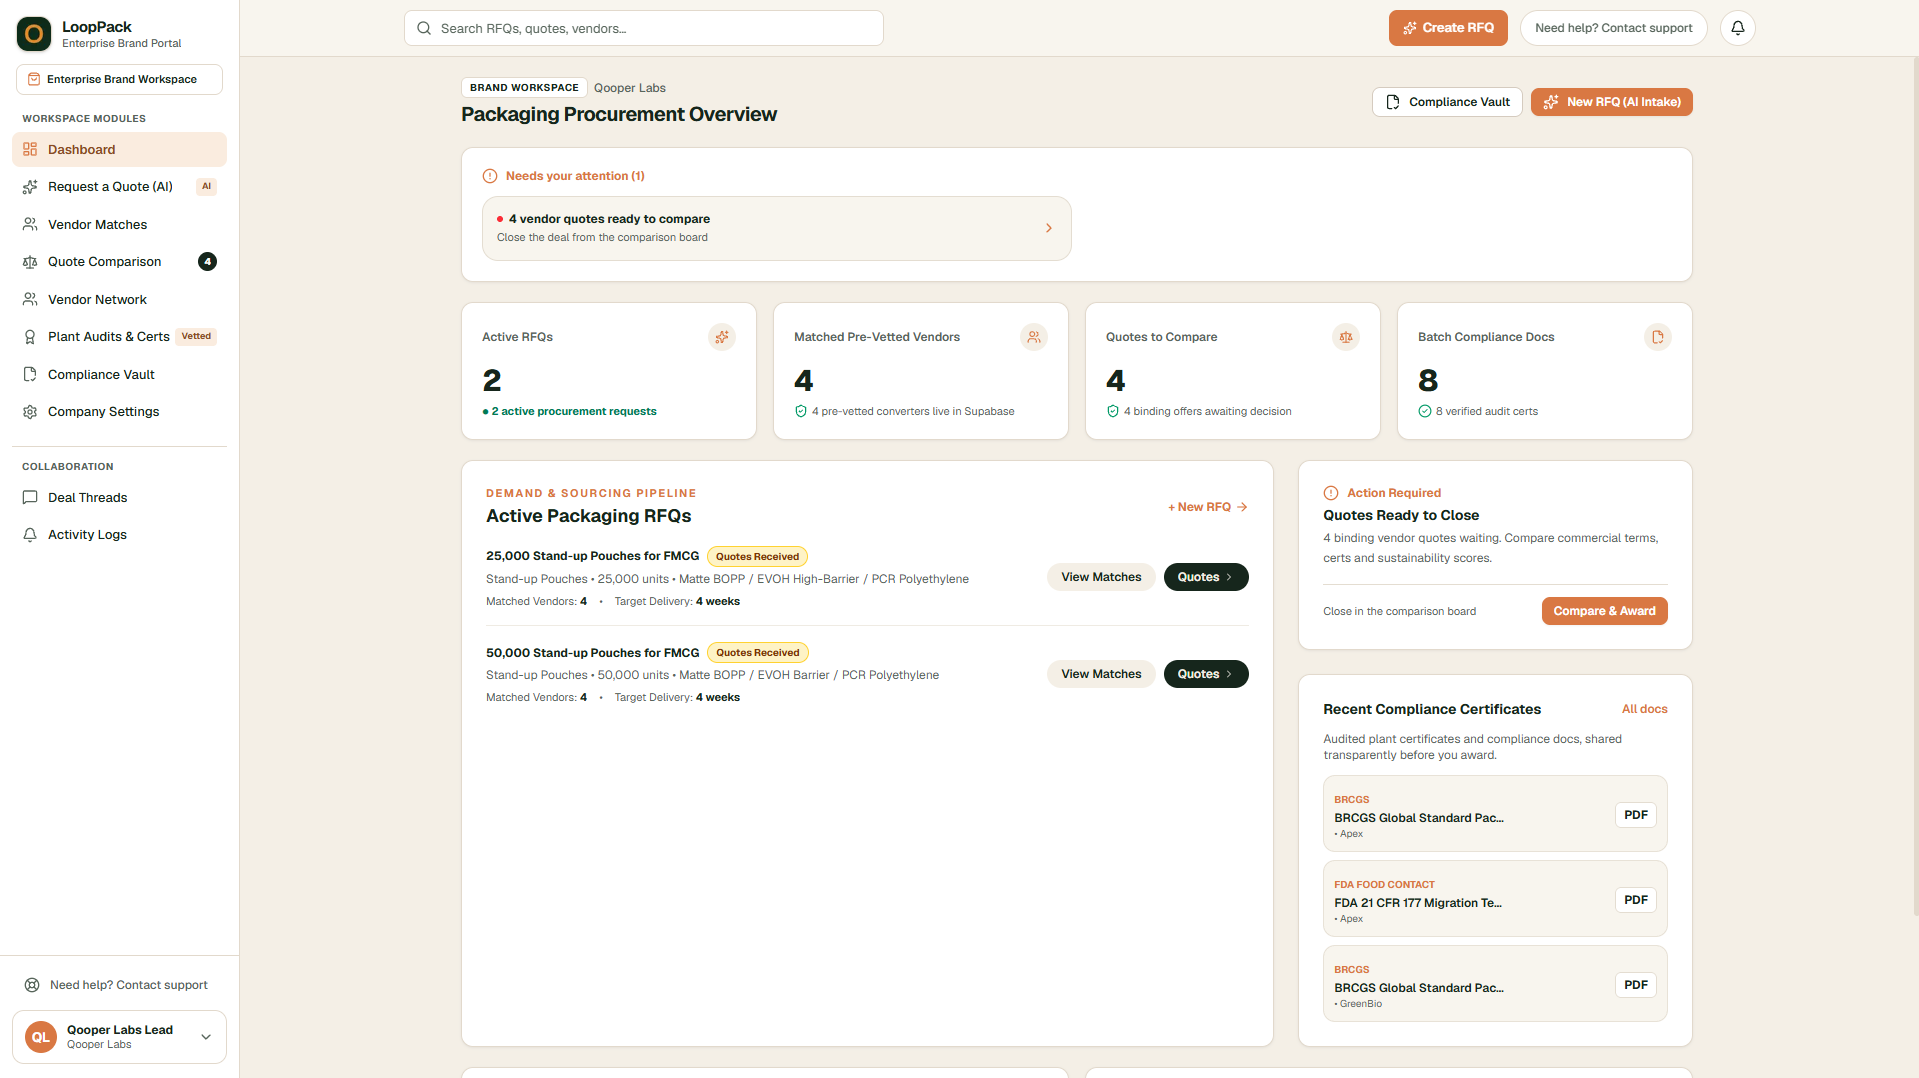Click the Batch Compliance Docs file icon
The image size is (1919, 1078).
click(1658, 337)
